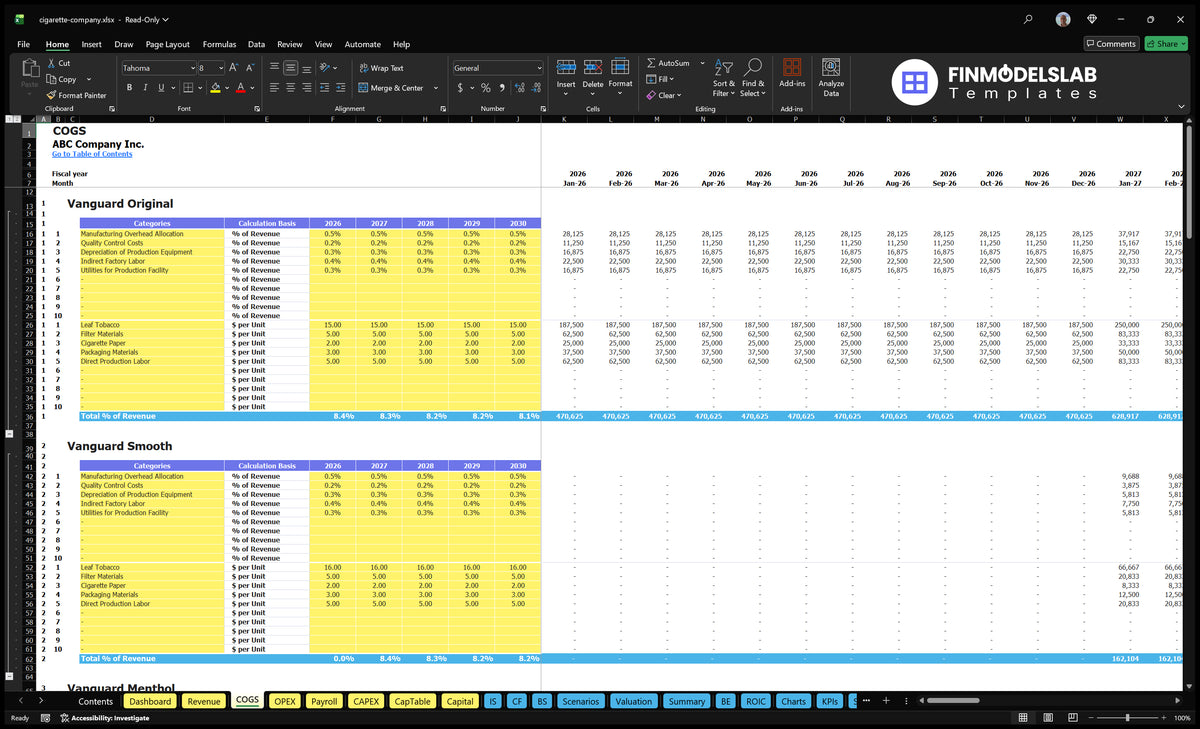1200x729 pixels.
Task: Switch to Page Layout view in status bar
Action: pos(1050,718)
